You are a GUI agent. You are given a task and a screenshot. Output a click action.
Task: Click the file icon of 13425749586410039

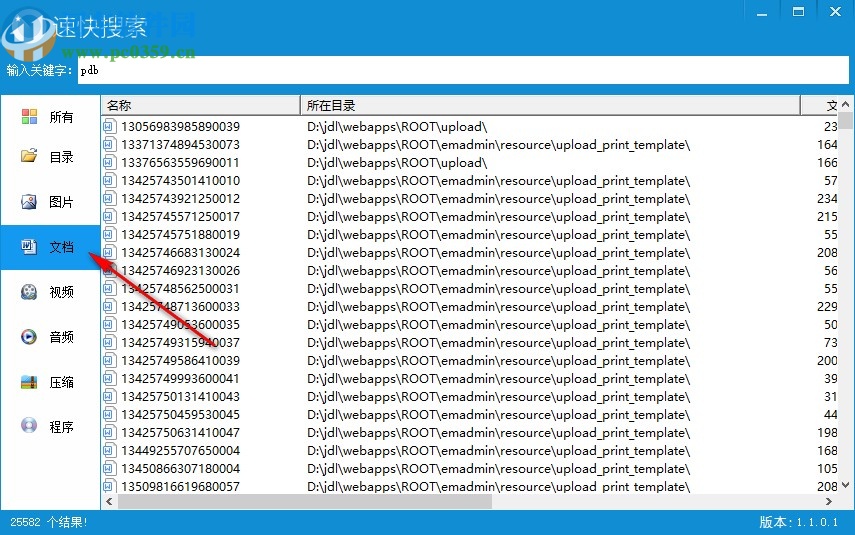[109, 360]
